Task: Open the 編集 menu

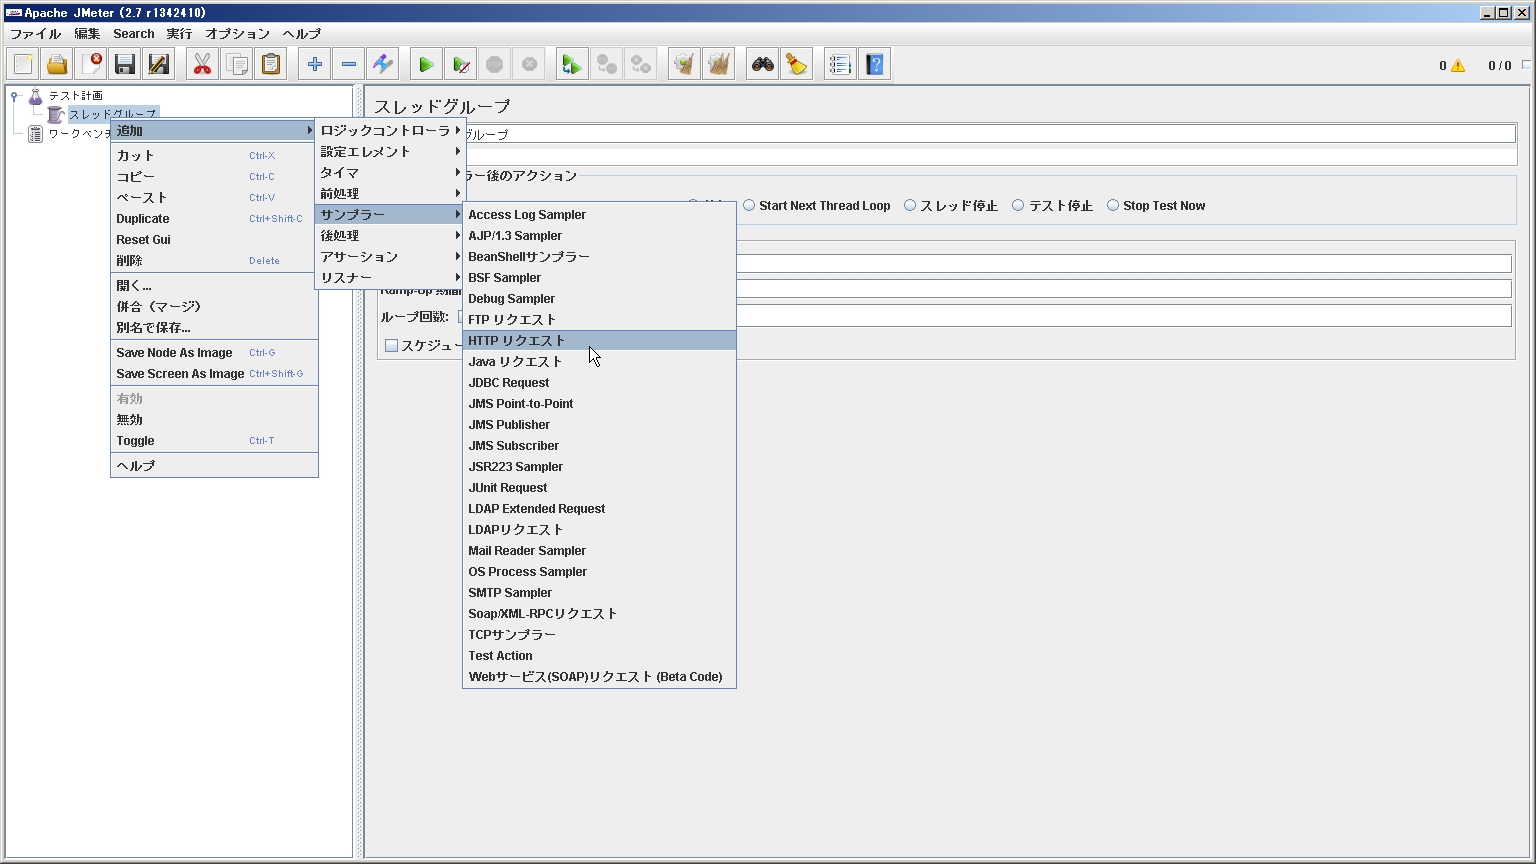Action: click(x=87, y=34)
